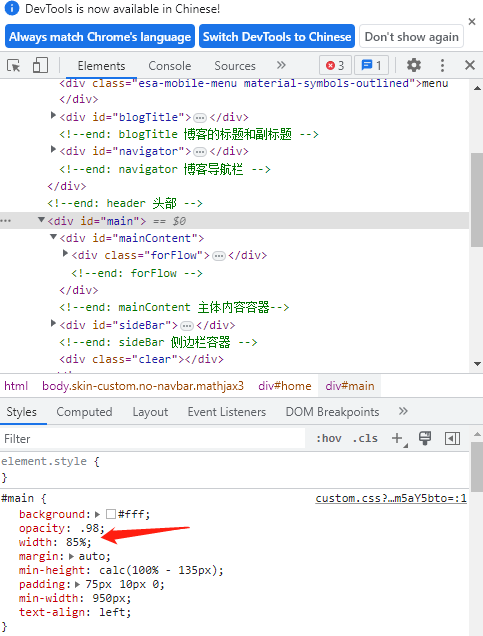The height and width of the screenshot is (636, 483).
Task: Toggle the .cls classes button
Action: pos(365,438)
